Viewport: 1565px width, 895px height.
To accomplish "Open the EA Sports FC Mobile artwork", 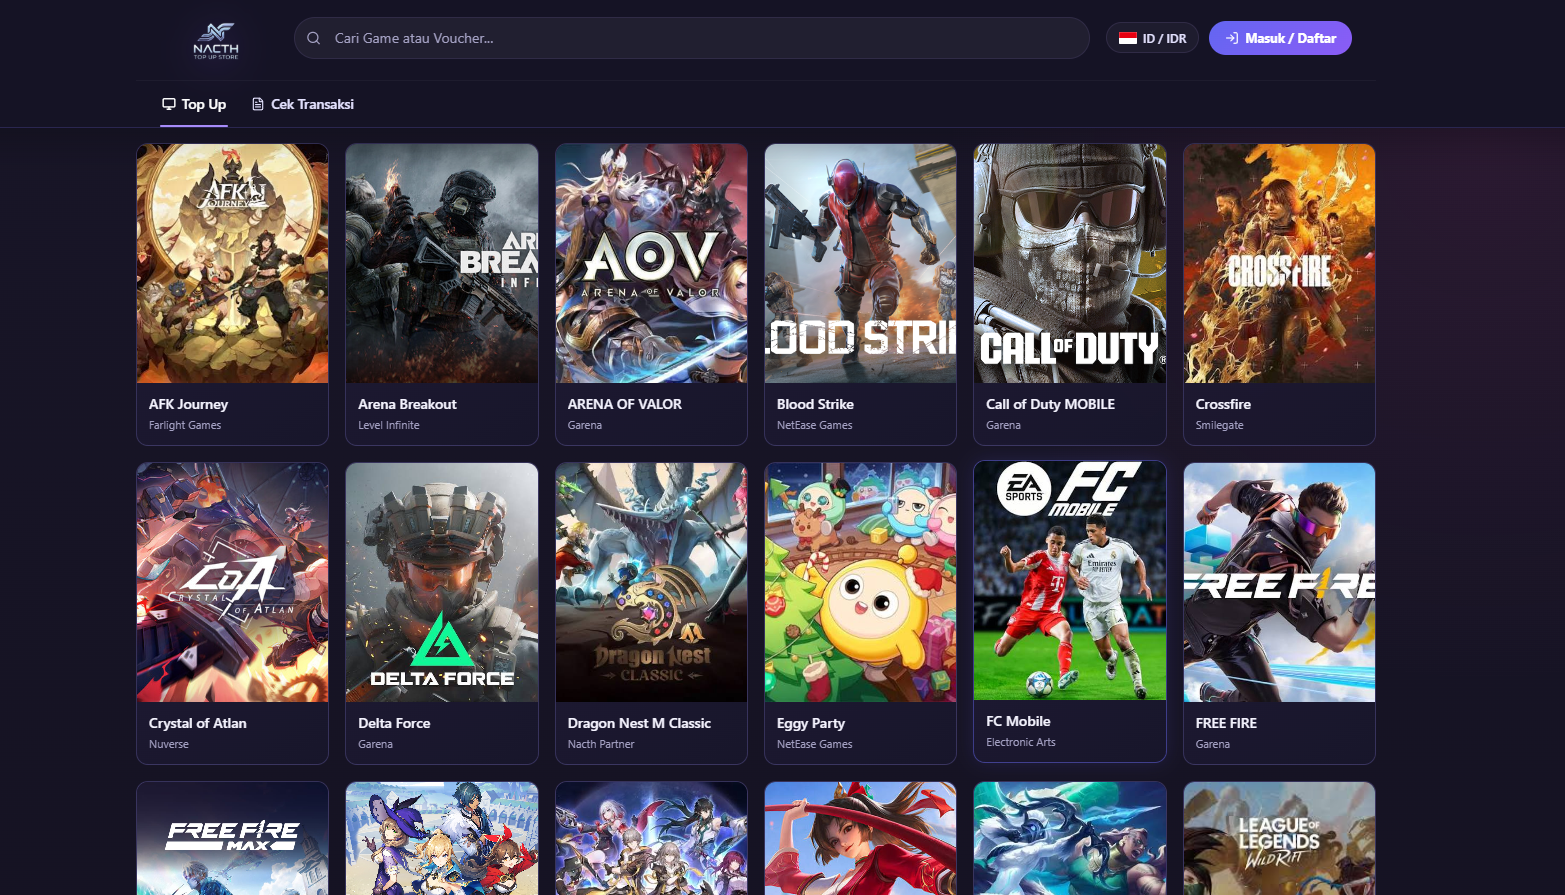I will [x=1070, y=580].
